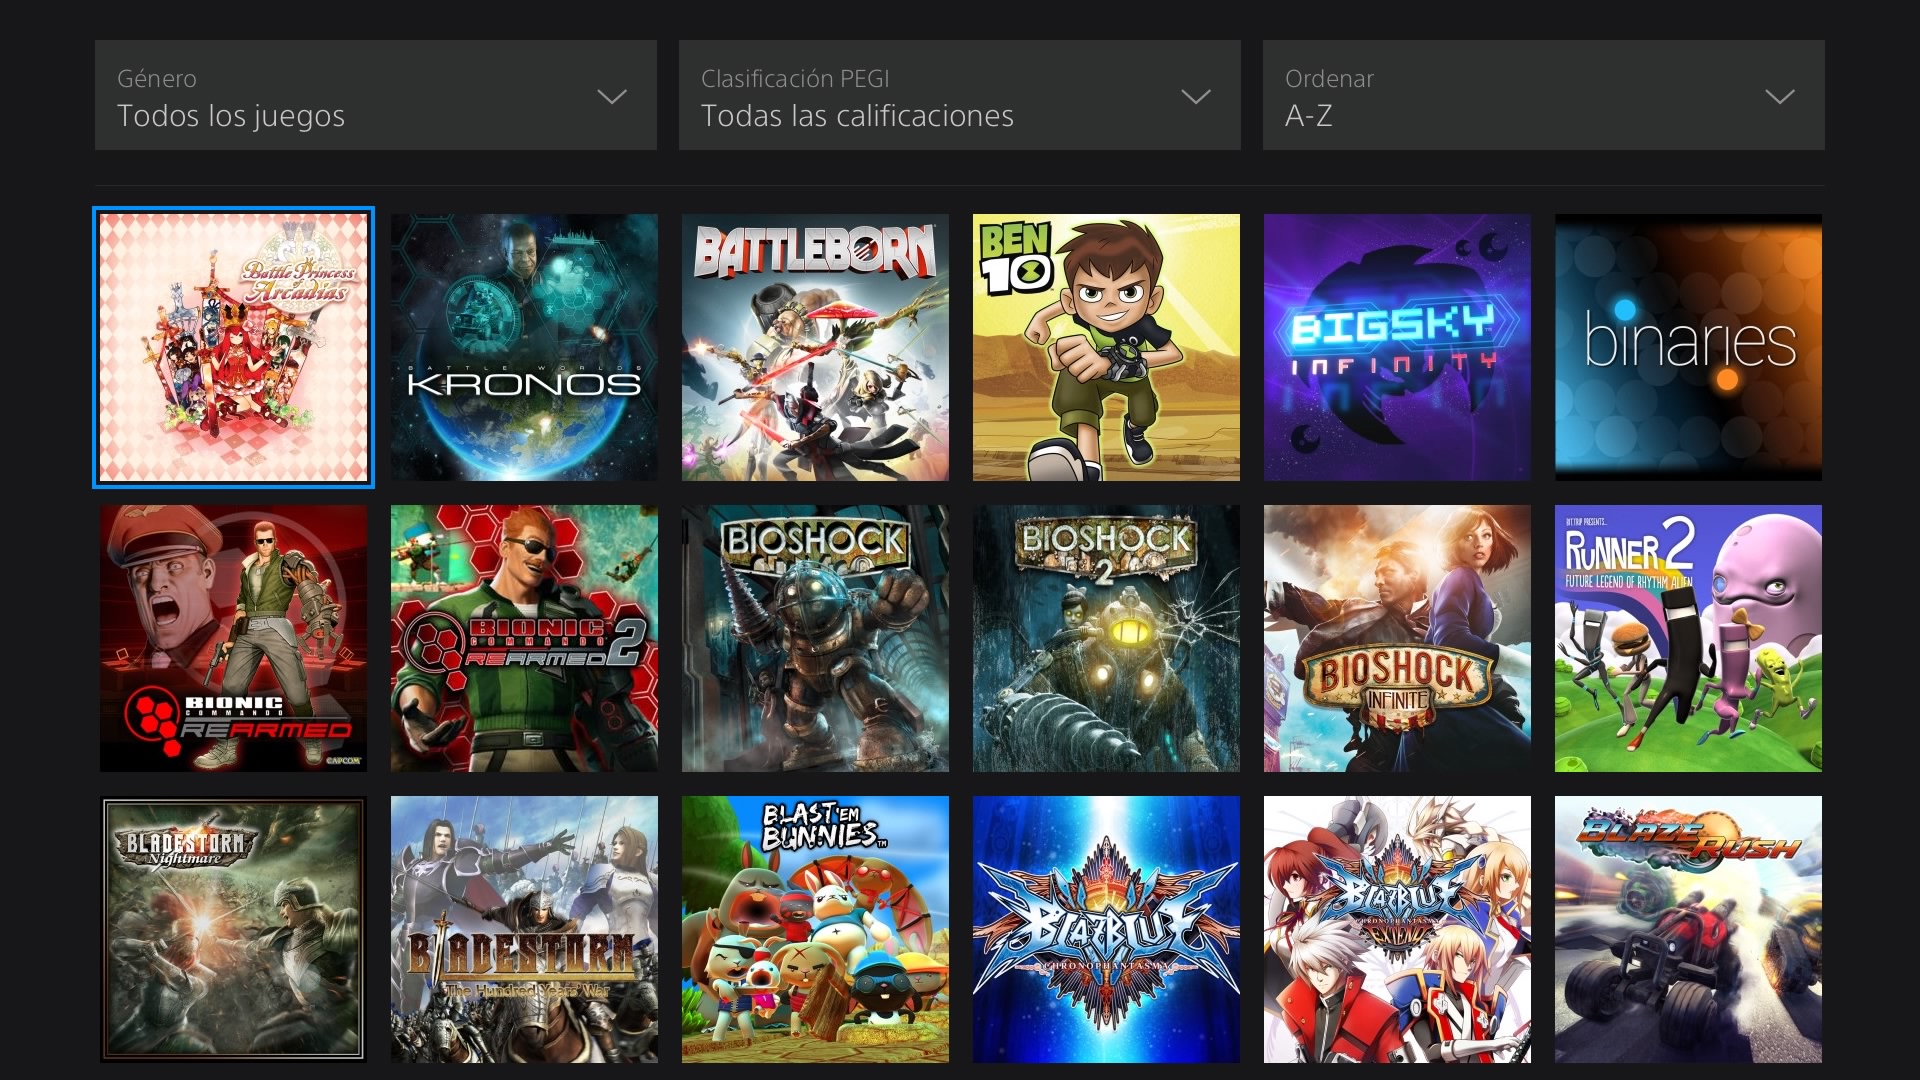Viewport: 1920px width, 1080px height.
Task: Choose BioShock Infinite game cover
Action: [x=1397, y=638]
